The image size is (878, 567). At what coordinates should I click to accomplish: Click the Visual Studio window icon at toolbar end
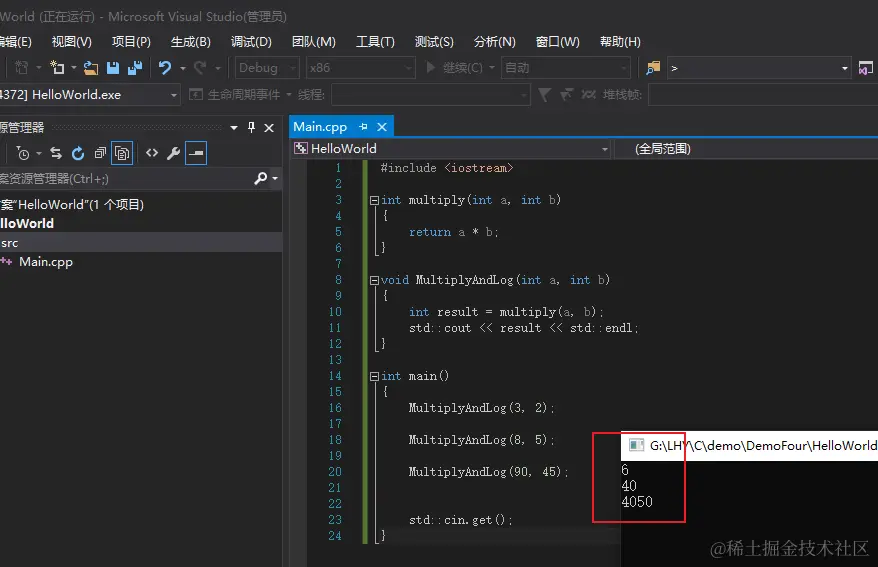pos(866,68)
